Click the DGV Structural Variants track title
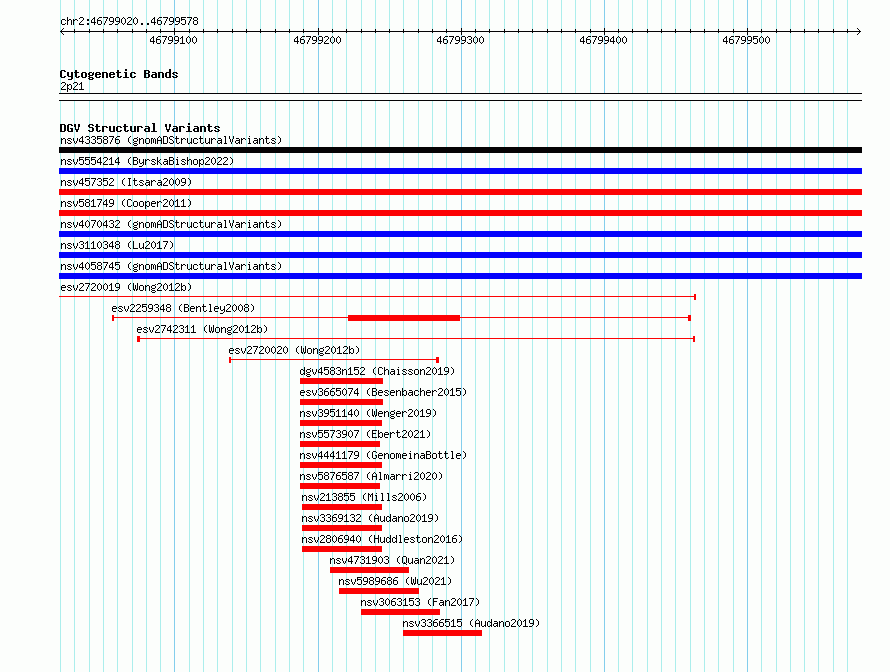Viewport: 890px width, 672px height. 140,128
